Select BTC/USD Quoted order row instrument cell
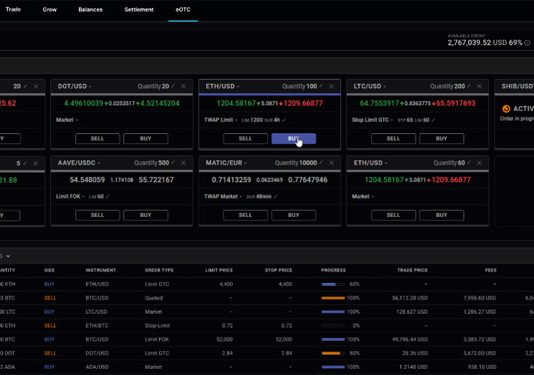This screenshot has height=375, width=534. 97,298
